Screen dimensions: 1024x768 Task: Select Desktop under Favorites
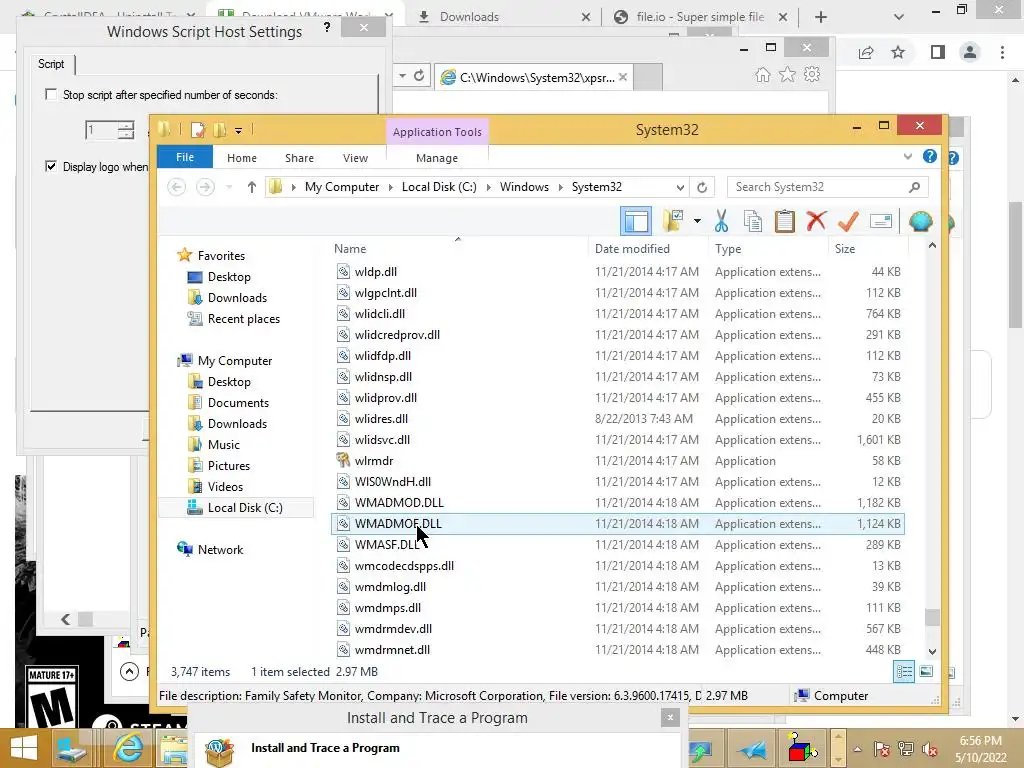pyautogui.click(x=229, y=277)
